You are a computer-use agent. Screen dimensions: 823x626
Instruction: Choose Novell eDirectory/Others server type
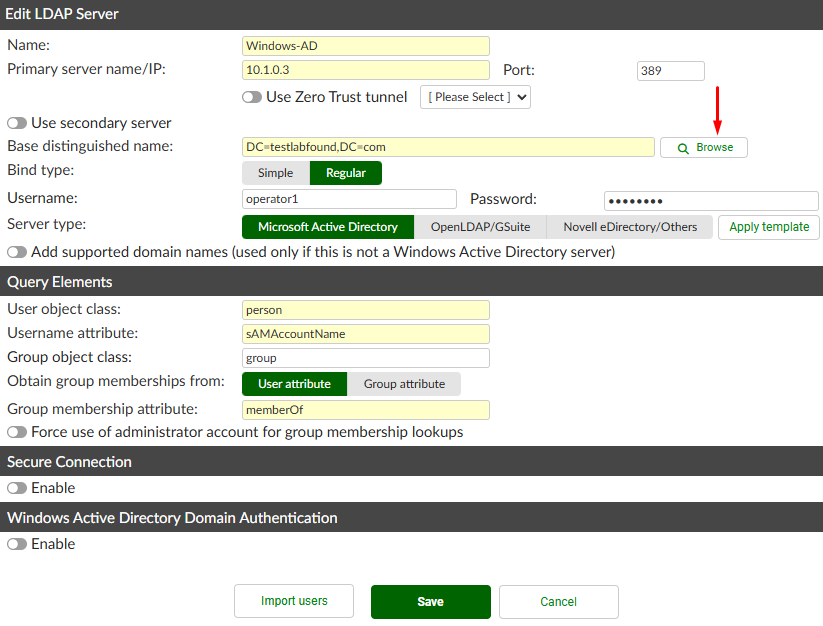click(x=629, y=226)
